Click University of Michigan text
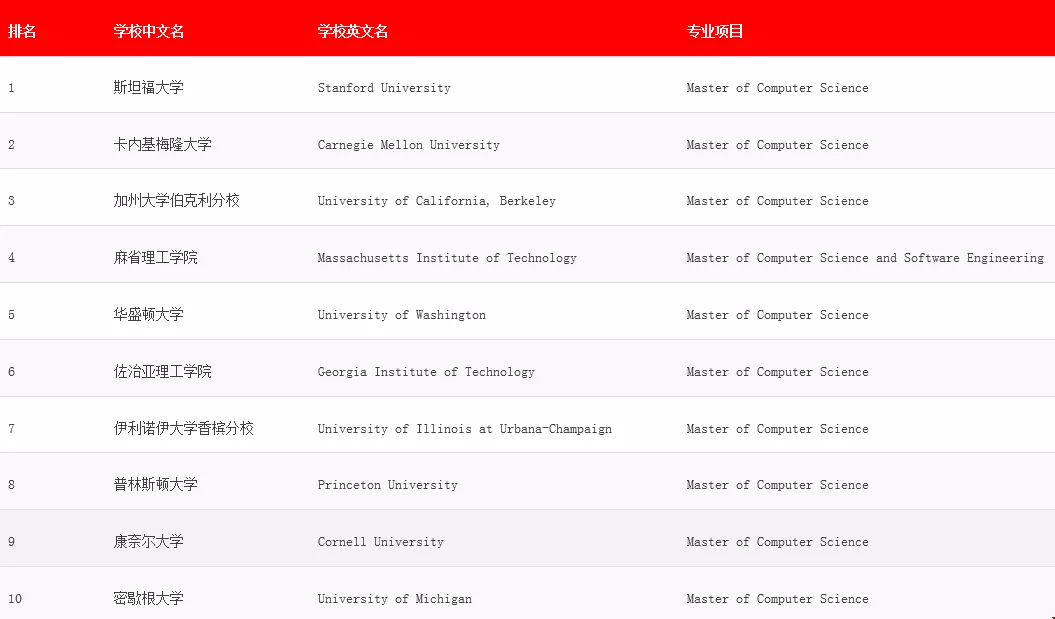This screenshot has width=1055, height=619. point(395,599)
